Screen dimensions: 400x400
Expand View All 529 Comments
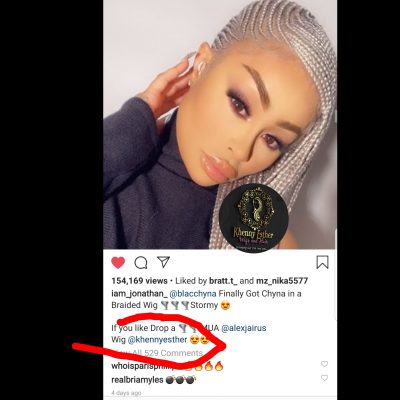pos(159,353)
